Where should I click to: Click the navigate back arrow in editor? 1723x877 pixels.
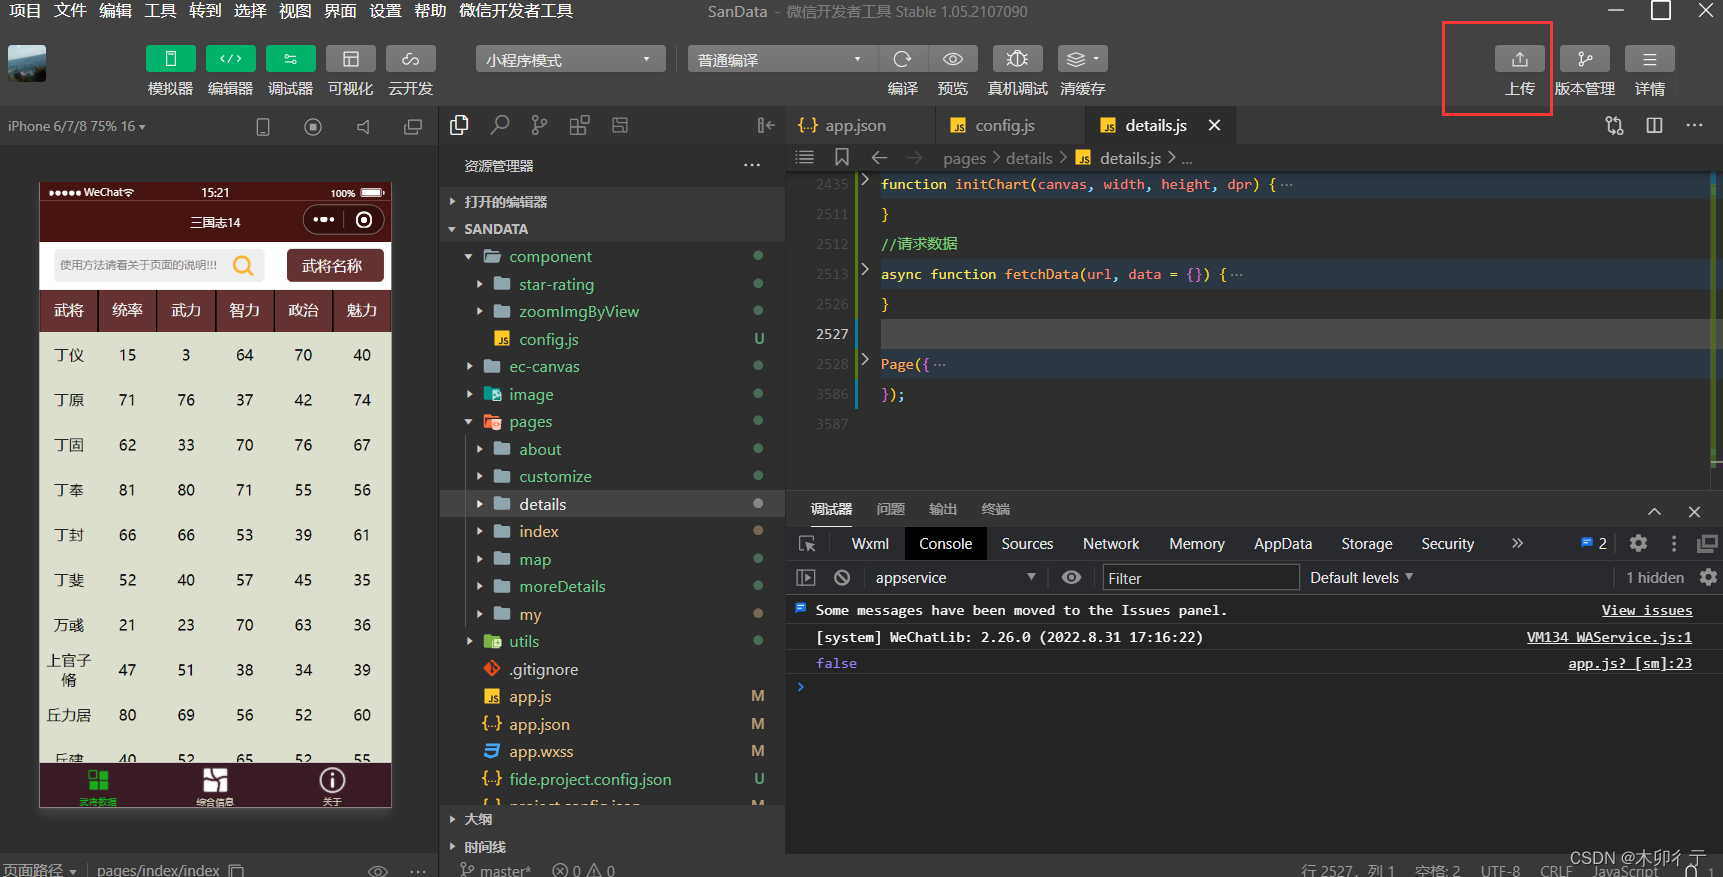pyautogui.click(x=879, y=157)
